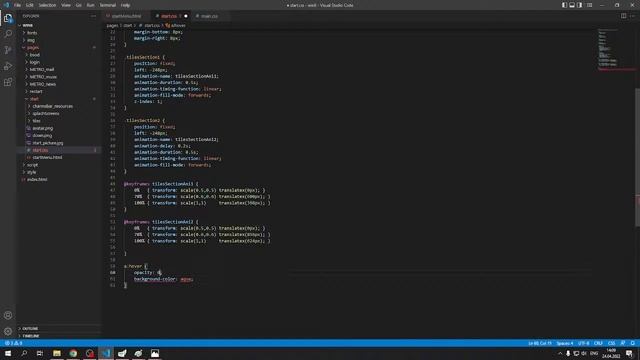Change the CRLF end-of-line status item

pos(598,343)
